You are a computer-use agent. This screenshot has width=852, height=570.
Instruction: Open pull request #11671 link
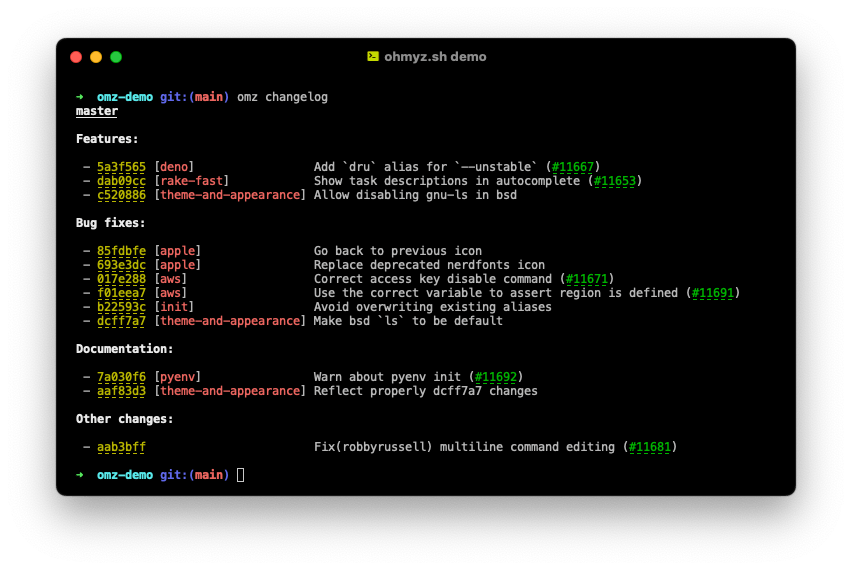click(587, 279)
